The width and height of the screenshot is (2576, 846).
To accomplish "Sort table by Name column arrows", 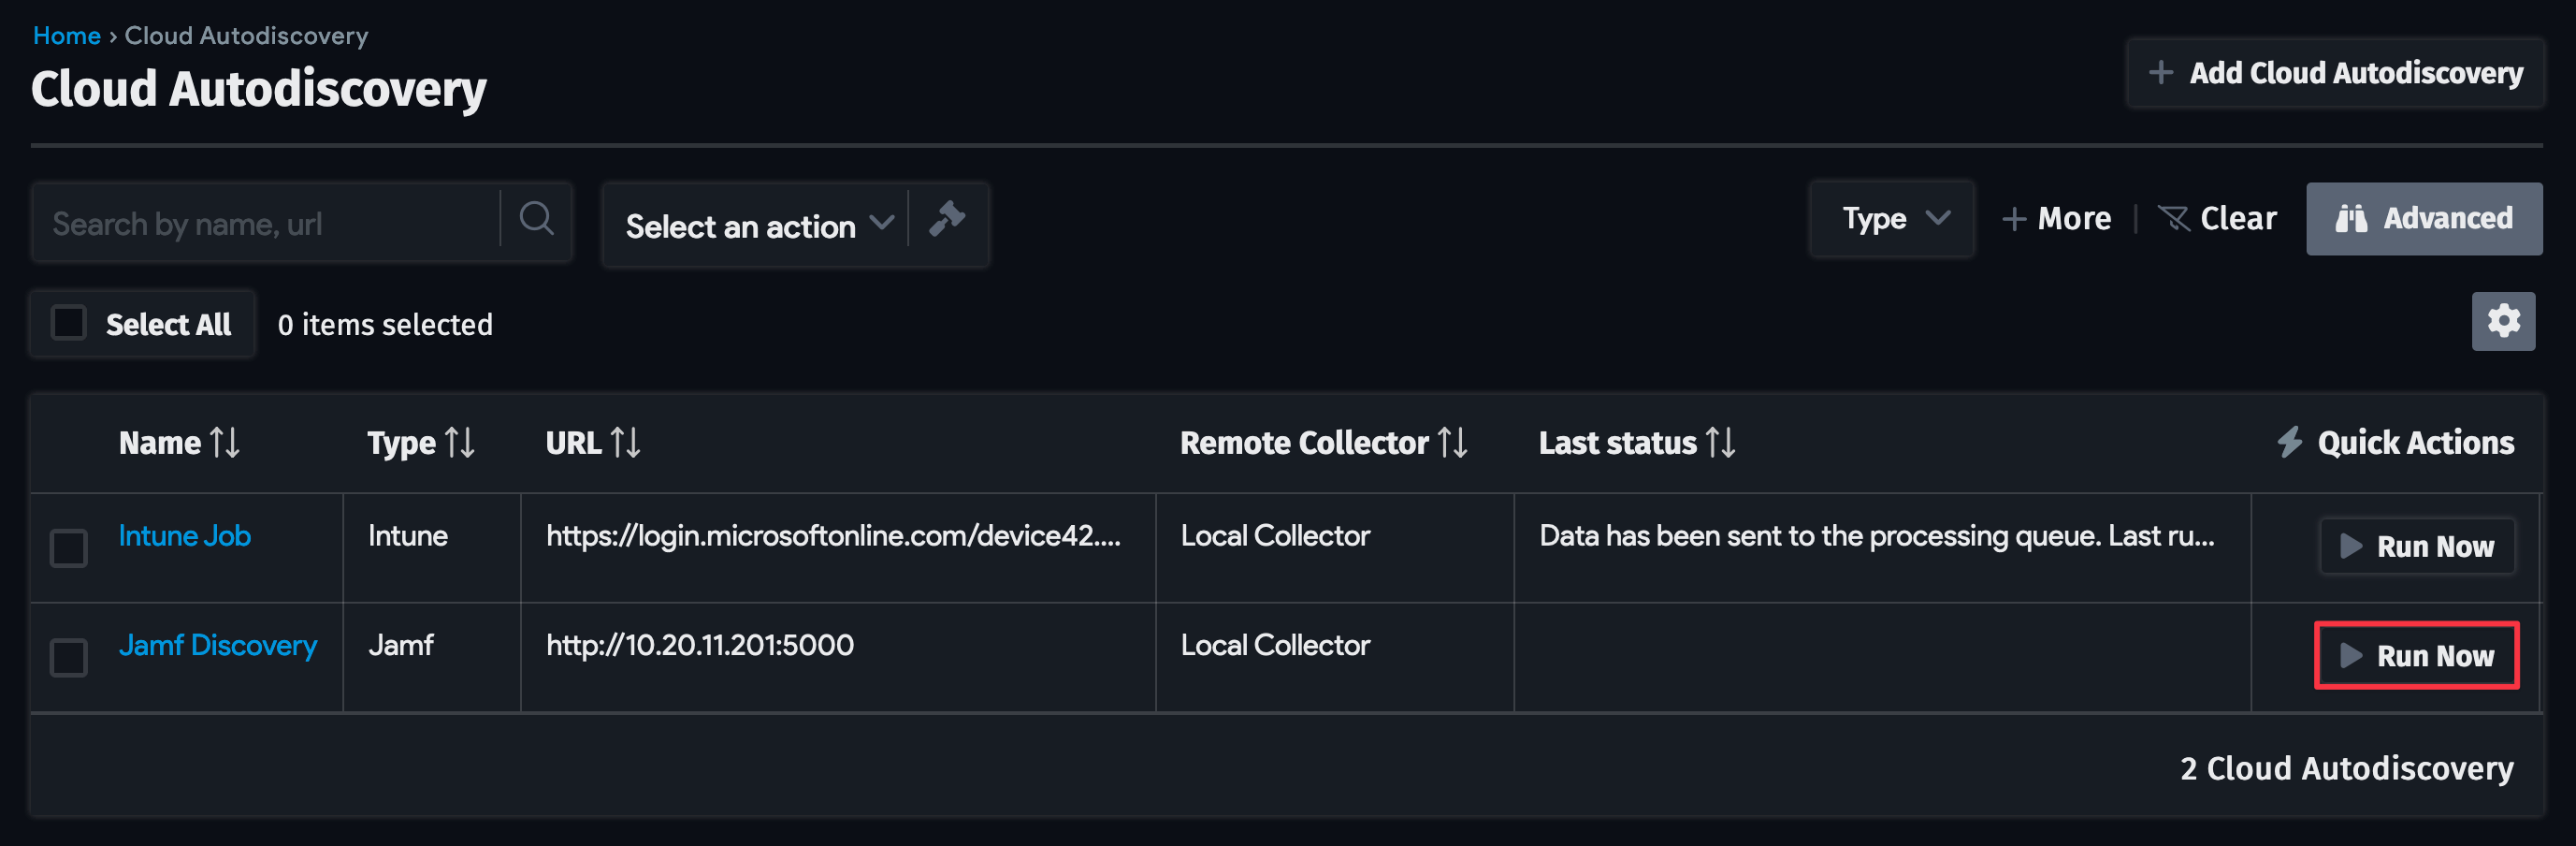I will pos(225,443).
